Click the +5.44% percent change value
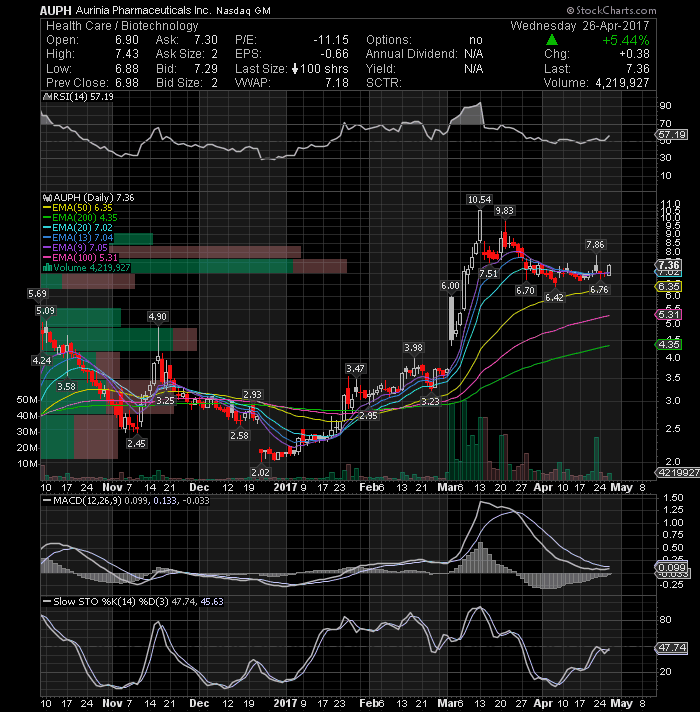The width and height of the screenshot is (700, 712). [x=626, y=40]
